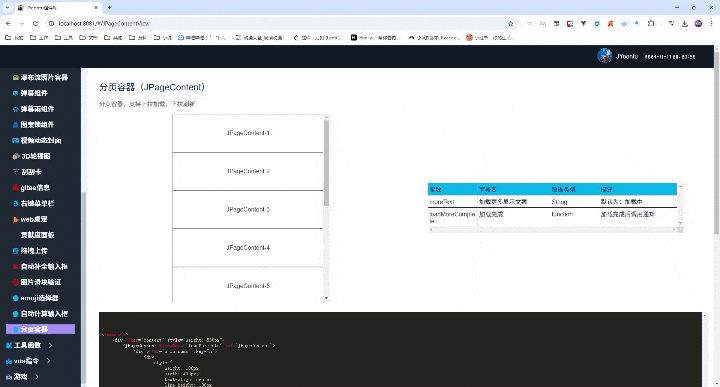Expand the 工具函数 menu chevron
Viewport: 720px width, 387px height.
51,345
